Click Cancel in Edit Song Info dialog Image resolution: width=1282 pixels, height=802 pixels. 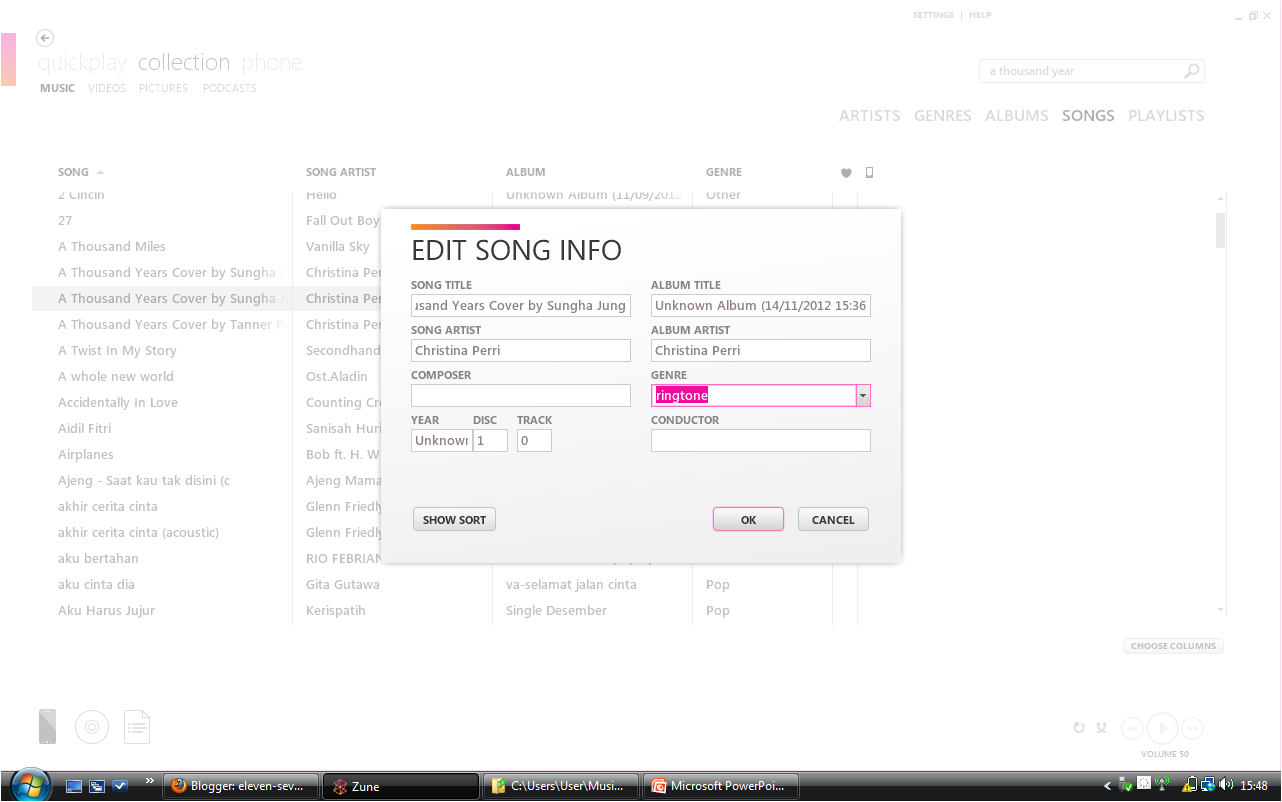pyautogui.click(x=833, y=520)
